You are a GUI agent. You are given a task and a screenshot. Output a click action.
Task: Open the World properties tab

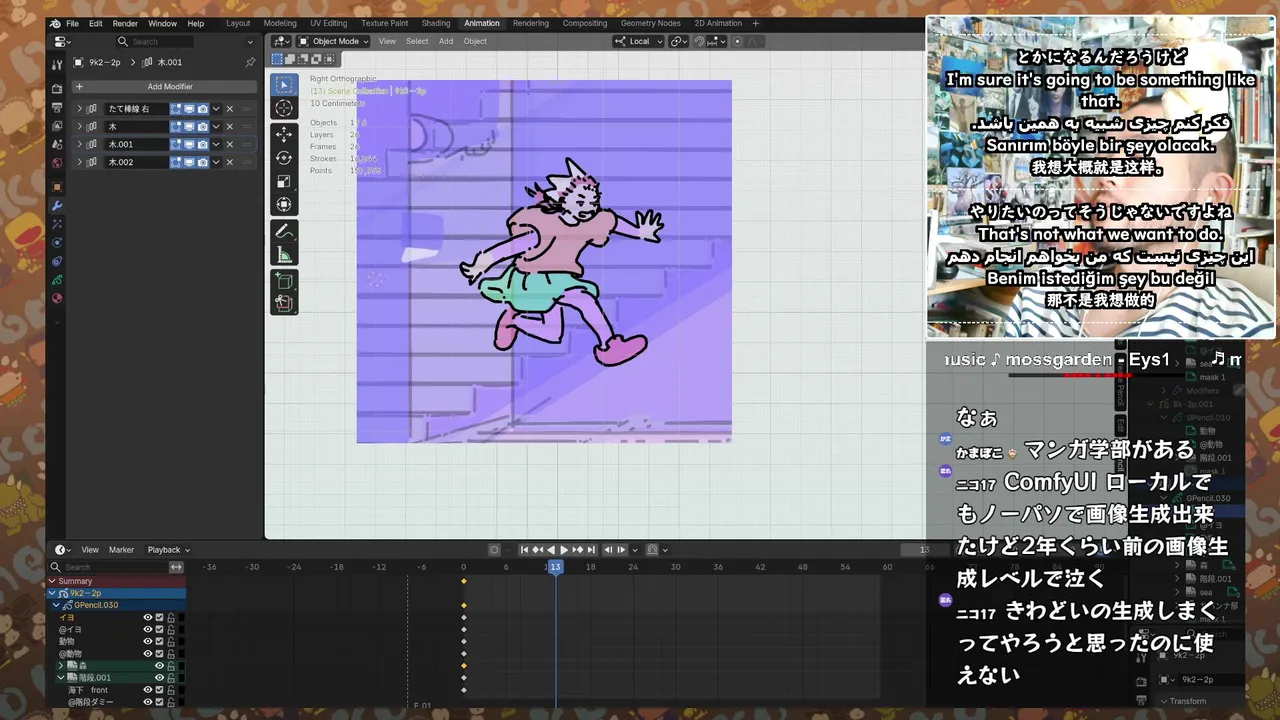[57, 163]
